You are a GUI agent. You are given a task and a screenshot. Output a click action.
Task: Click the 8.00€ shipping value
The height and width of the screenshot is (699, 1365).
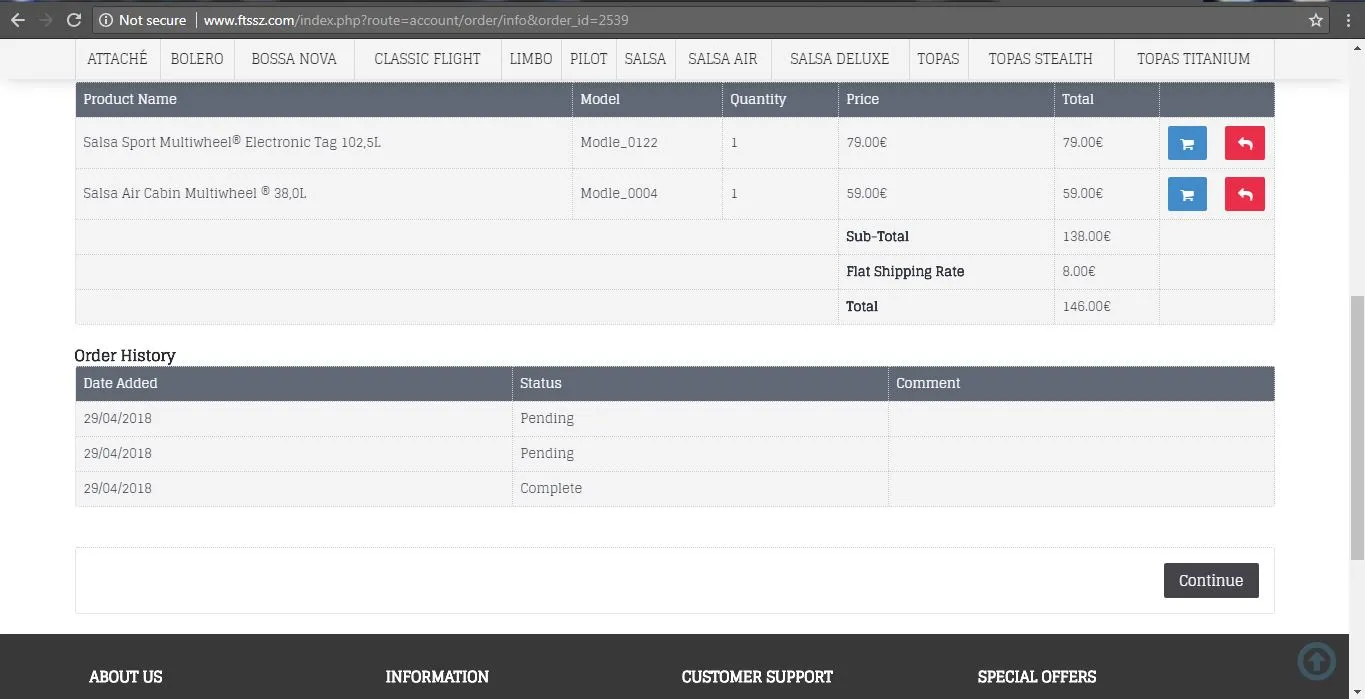[1078, 271]
